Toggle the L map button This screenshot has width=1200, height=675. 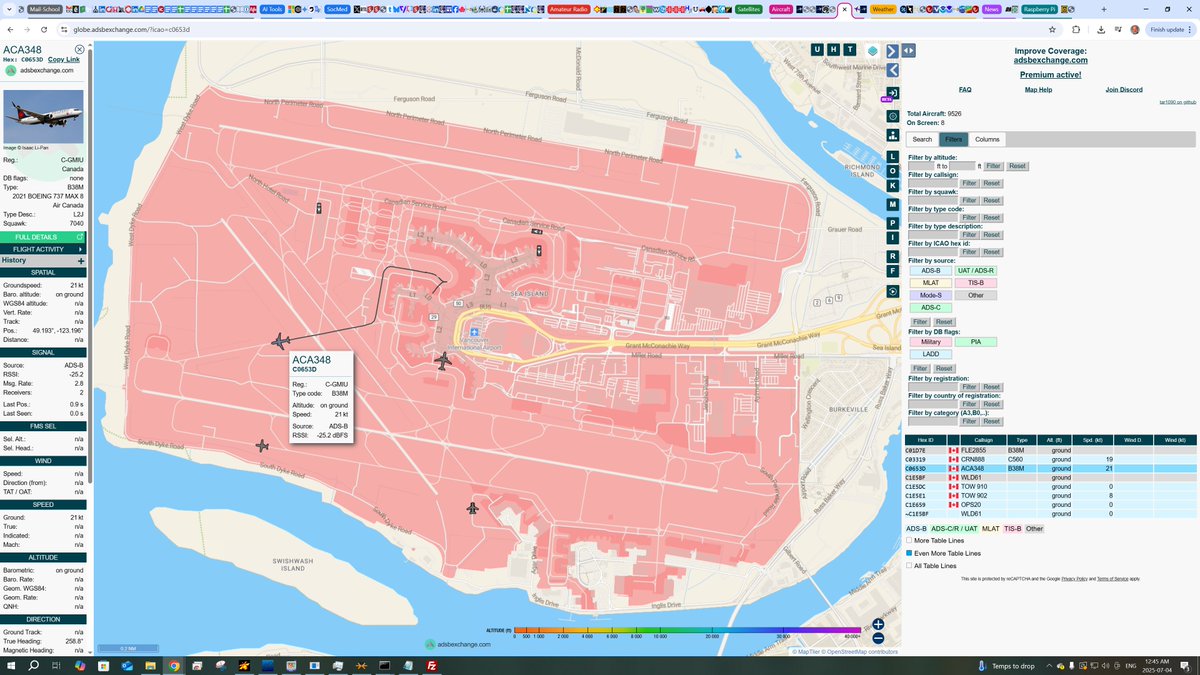(892, 157)
